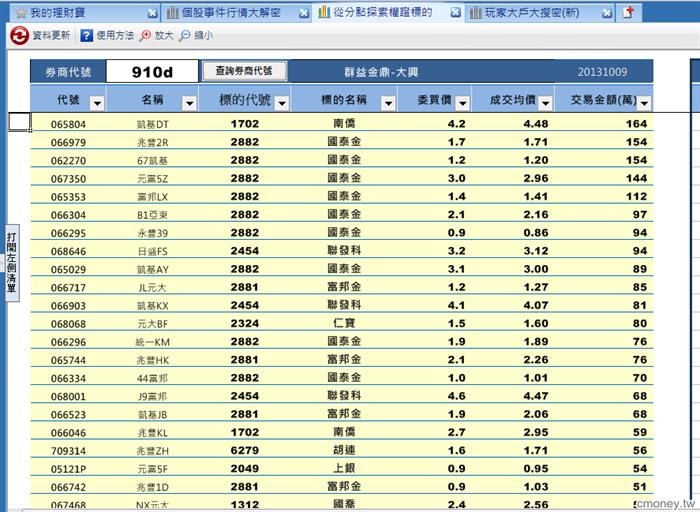The width and height of the screenshot is (700, 512).
Task: Click the 查詢券商代號 button
Action: pos(244,71)
